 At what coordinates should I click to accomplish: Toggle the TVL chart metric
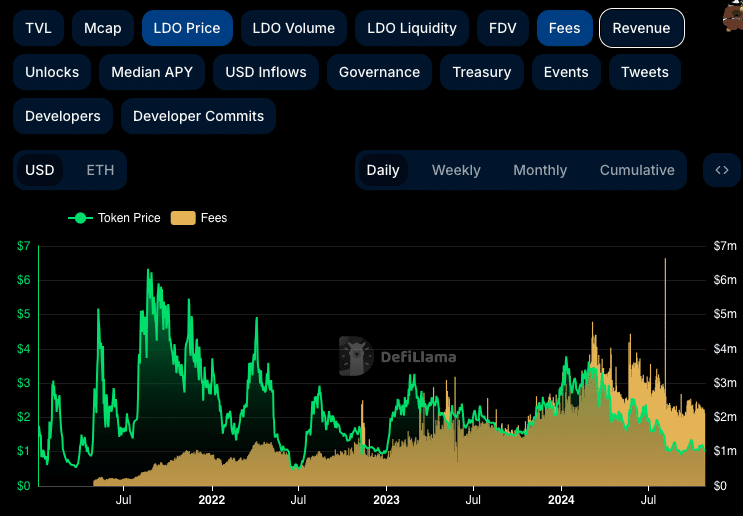pos(38,28)
